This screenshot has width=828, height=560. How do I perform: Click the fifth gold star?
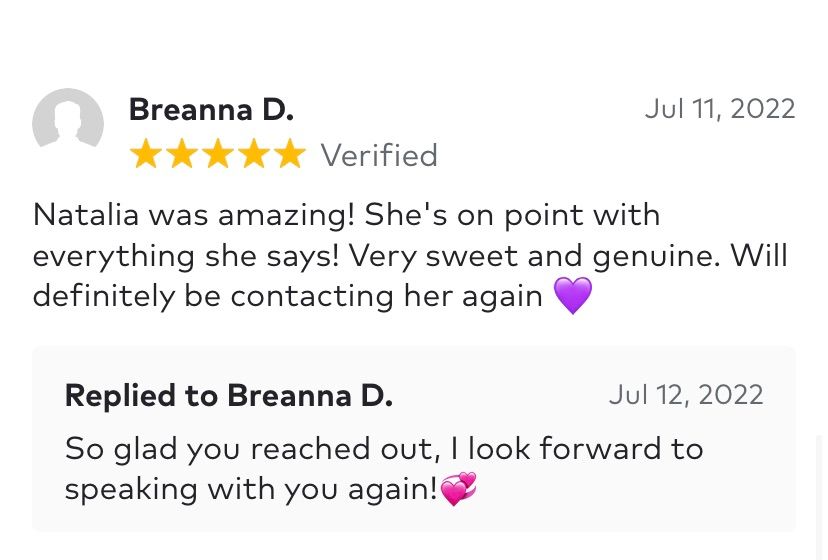pyautogui.click(x=290, y=154)
